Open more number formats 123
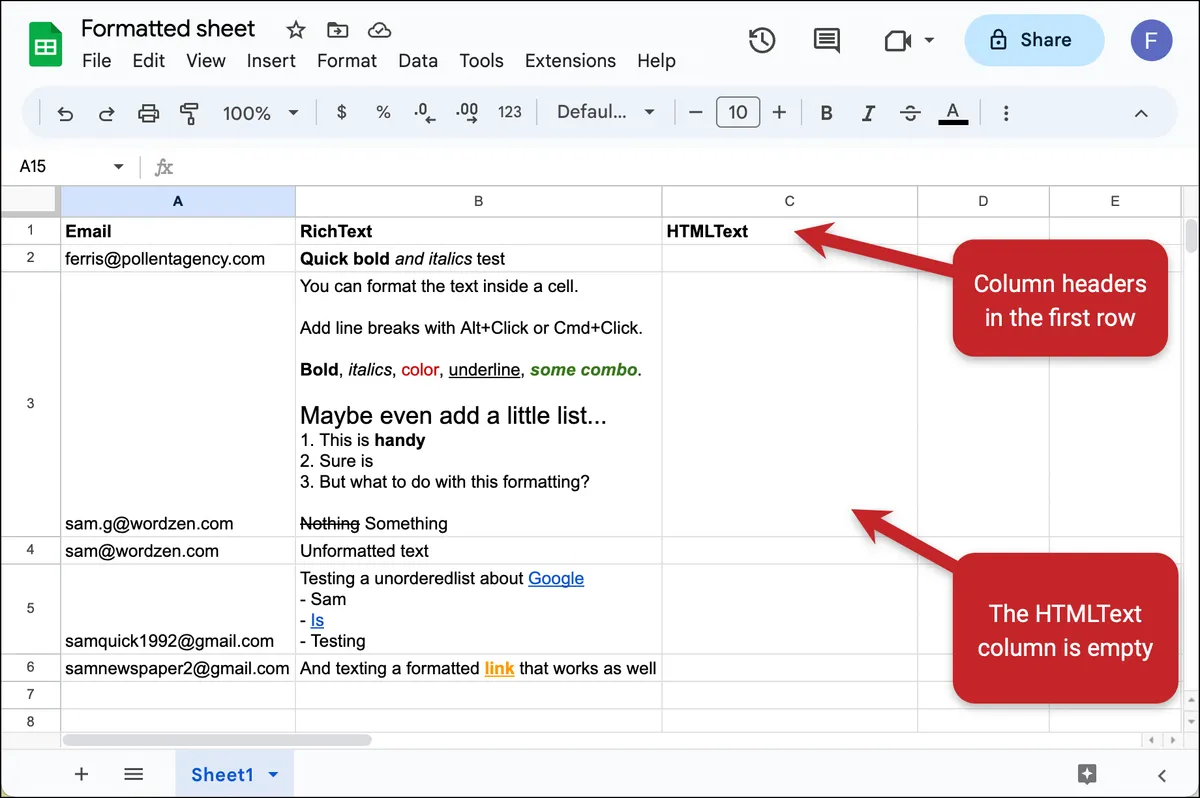This screenshot has height=798, width=1200. point(510,113)
